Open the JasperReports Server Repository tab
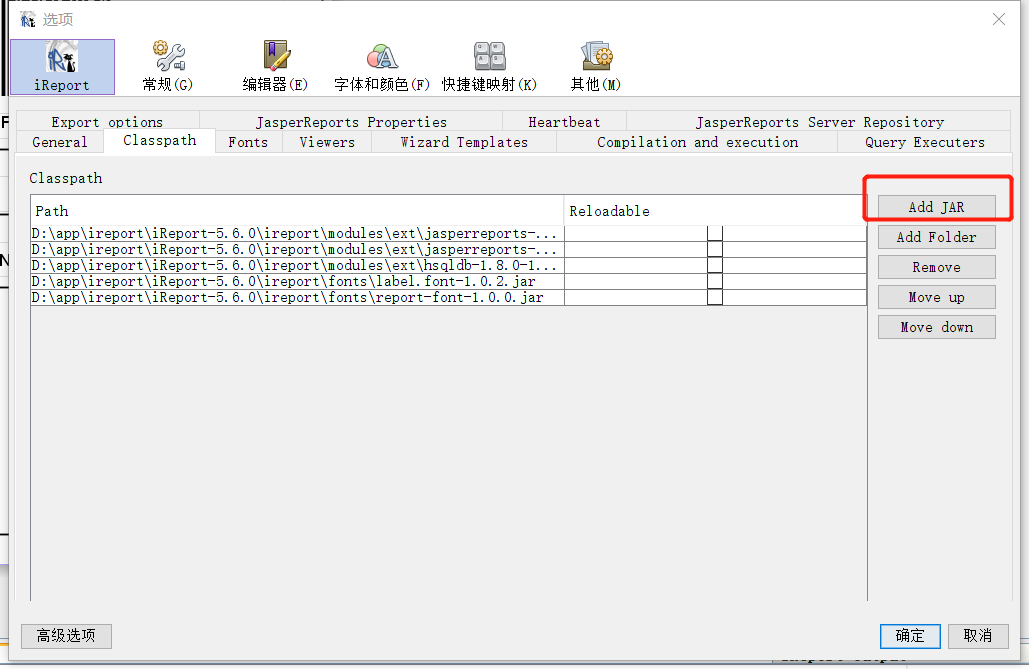 819,121
